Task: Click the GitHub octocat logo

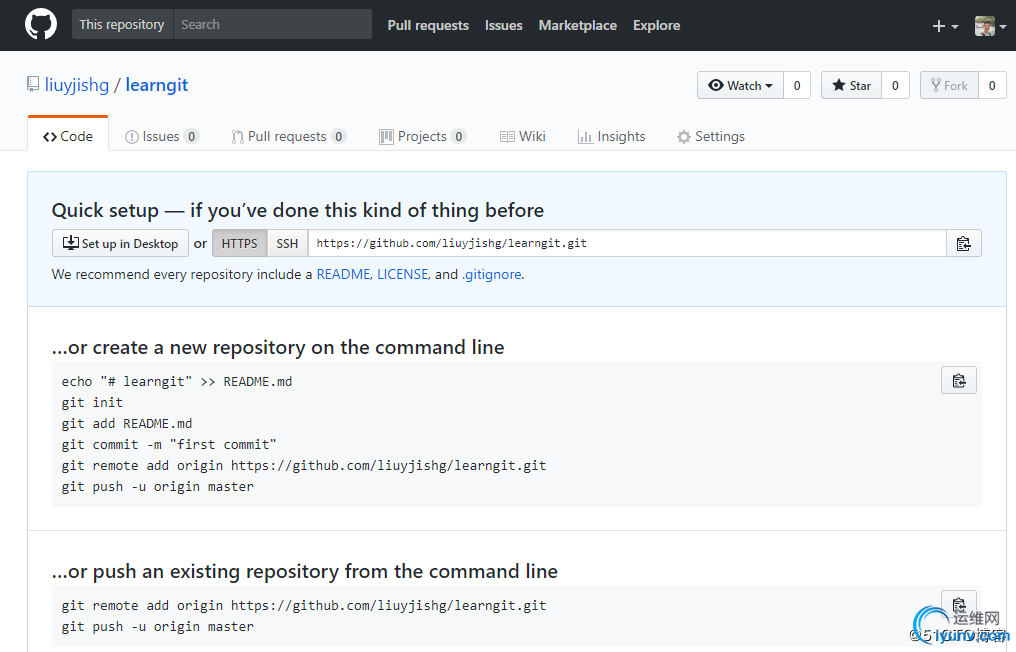Action: click(41, 25)
